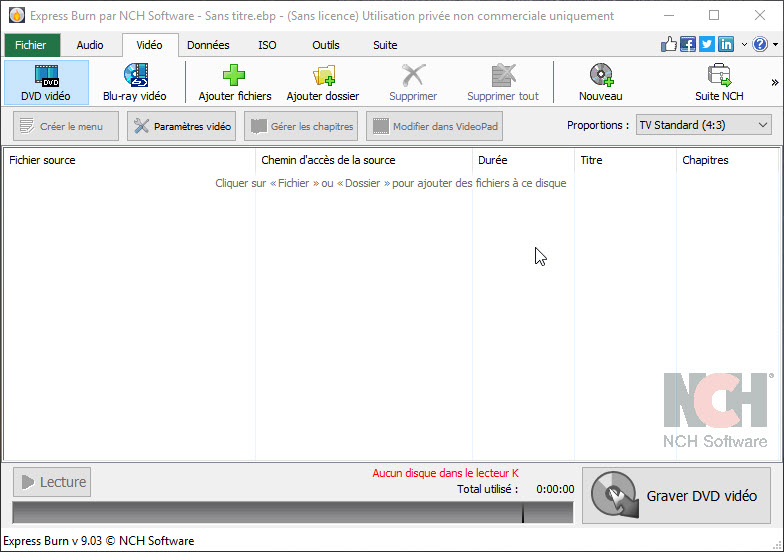Click Créer le menu button

[66, 126]
